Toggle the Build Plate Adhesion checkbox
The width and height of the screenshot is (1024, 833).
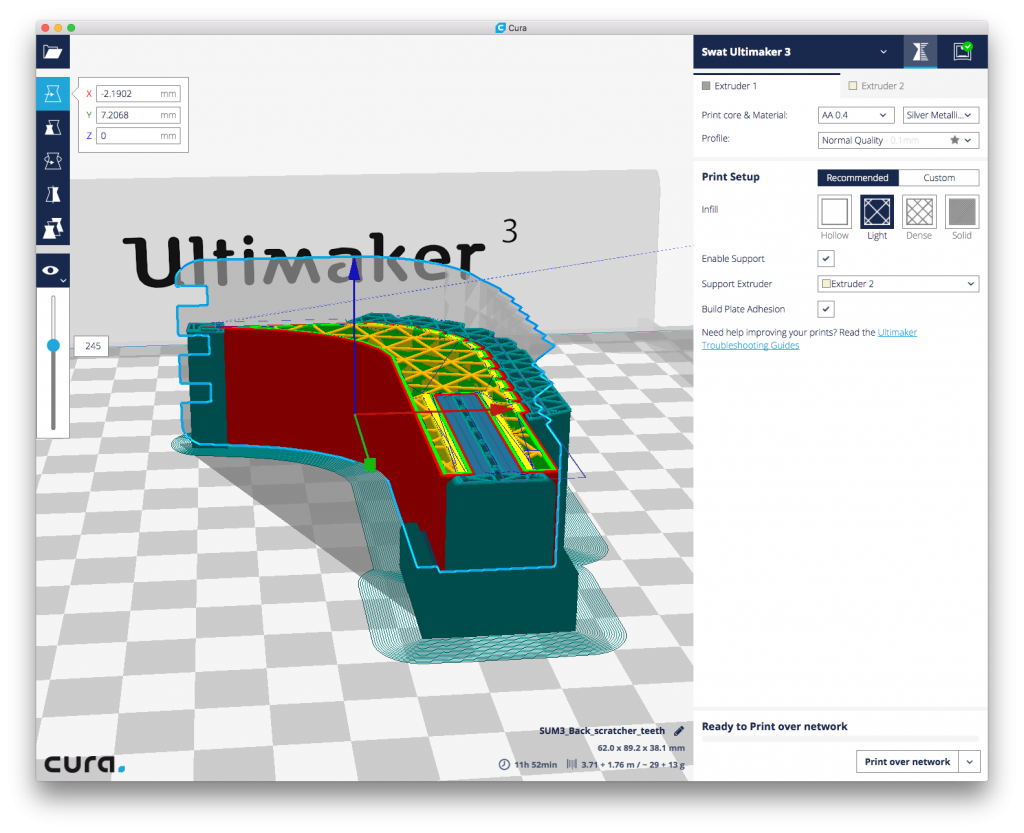pyautogui.click(x=826, y=309)
